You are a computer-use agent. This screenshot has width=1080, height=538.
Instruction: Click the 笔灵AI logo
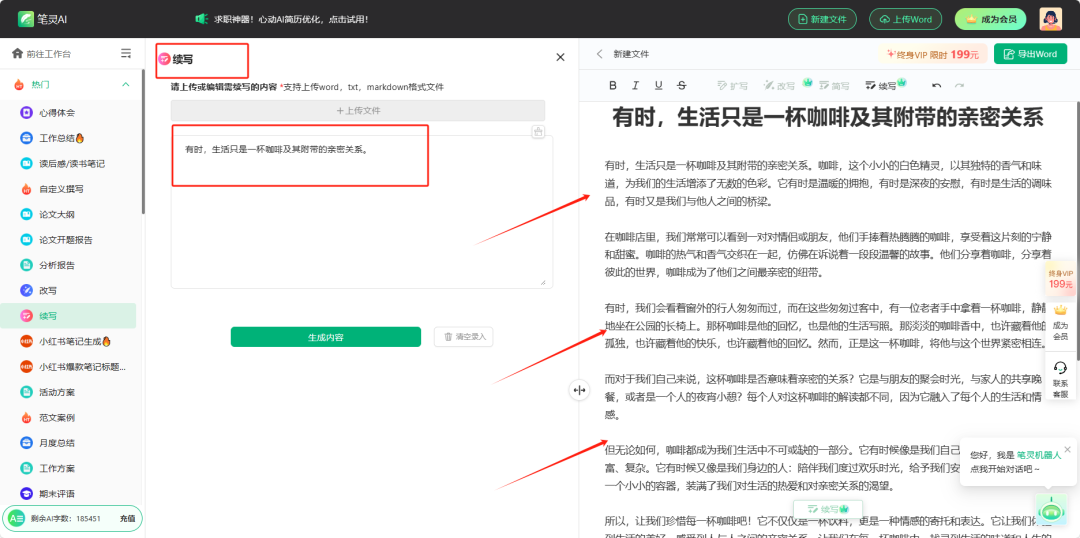pos(43,19)
